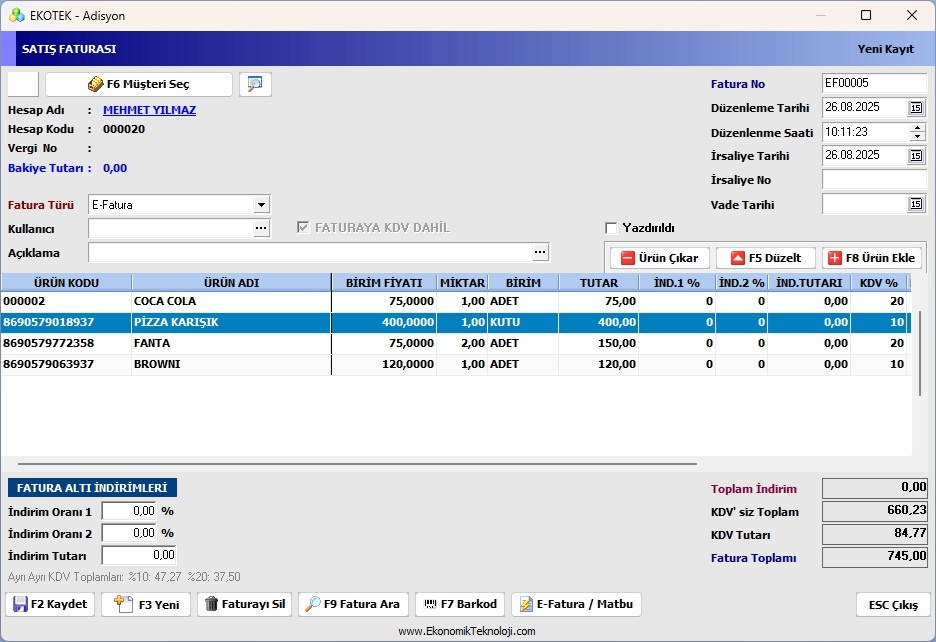Click the İrsaliye No input field

[x=874, y=180]
